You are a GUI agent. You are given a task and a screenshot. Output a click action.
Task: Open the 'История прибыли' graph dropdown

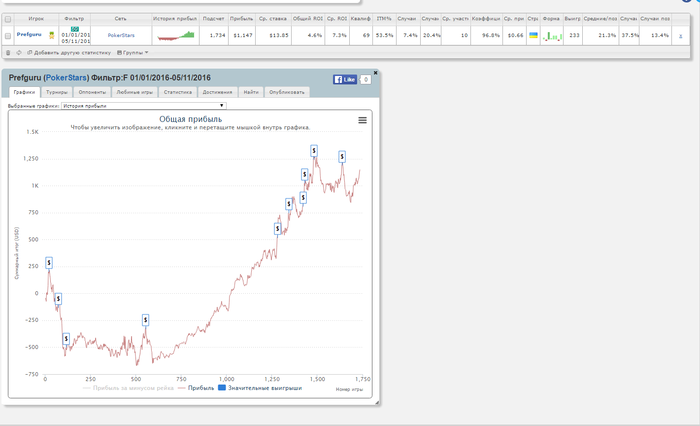coord(144,106)
